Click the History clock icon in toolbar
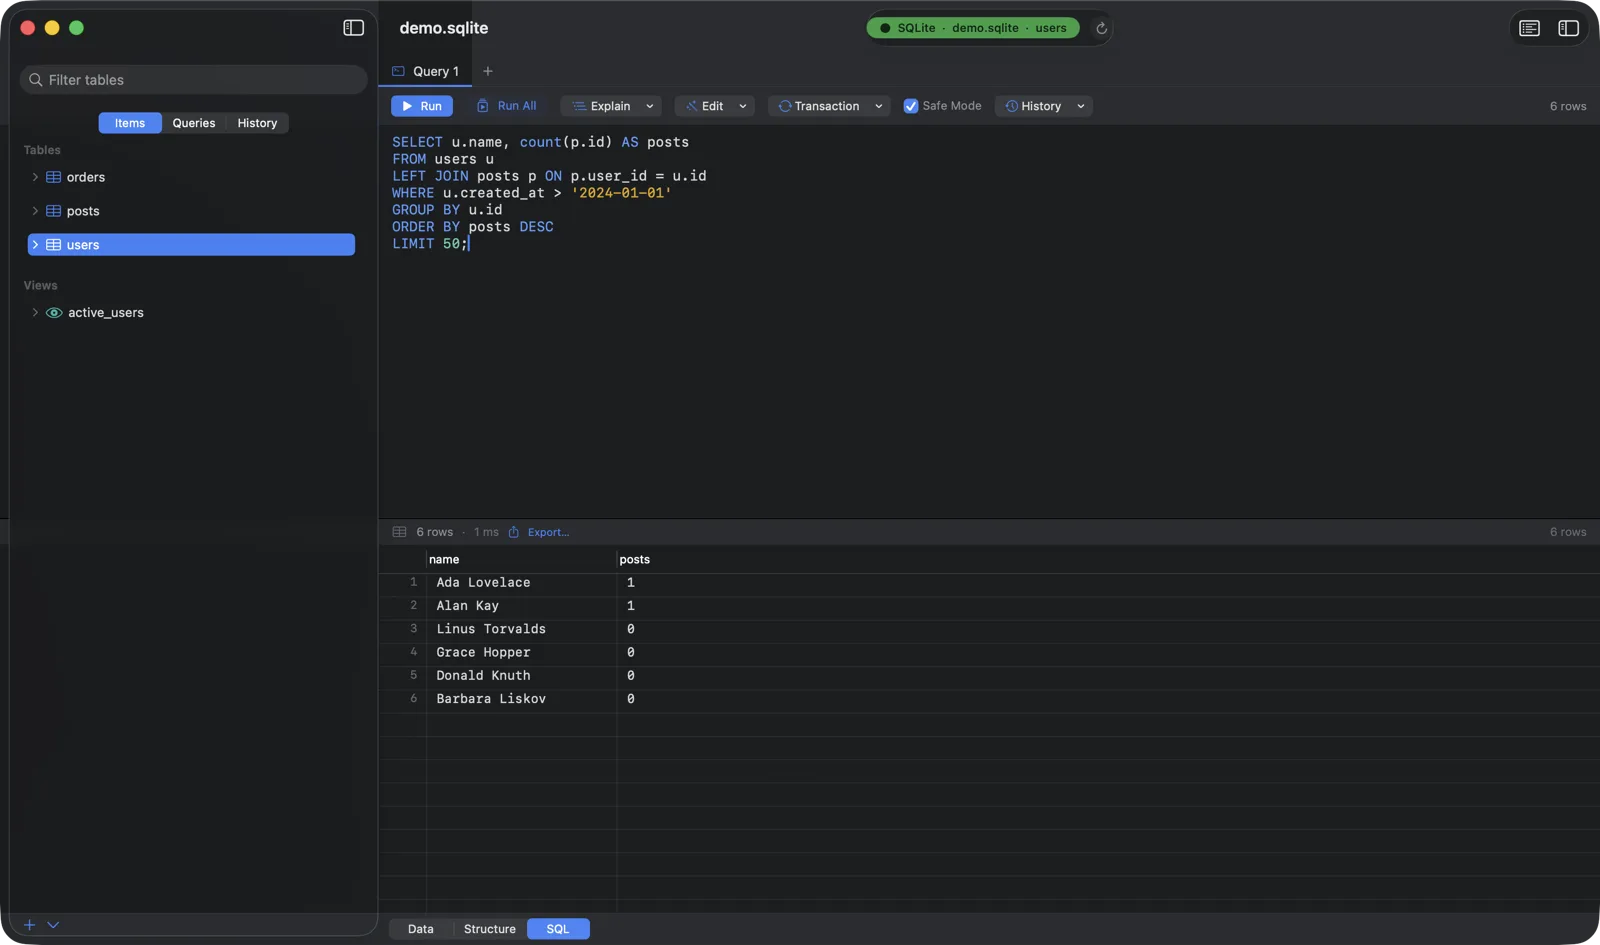 pos(1011,106)
